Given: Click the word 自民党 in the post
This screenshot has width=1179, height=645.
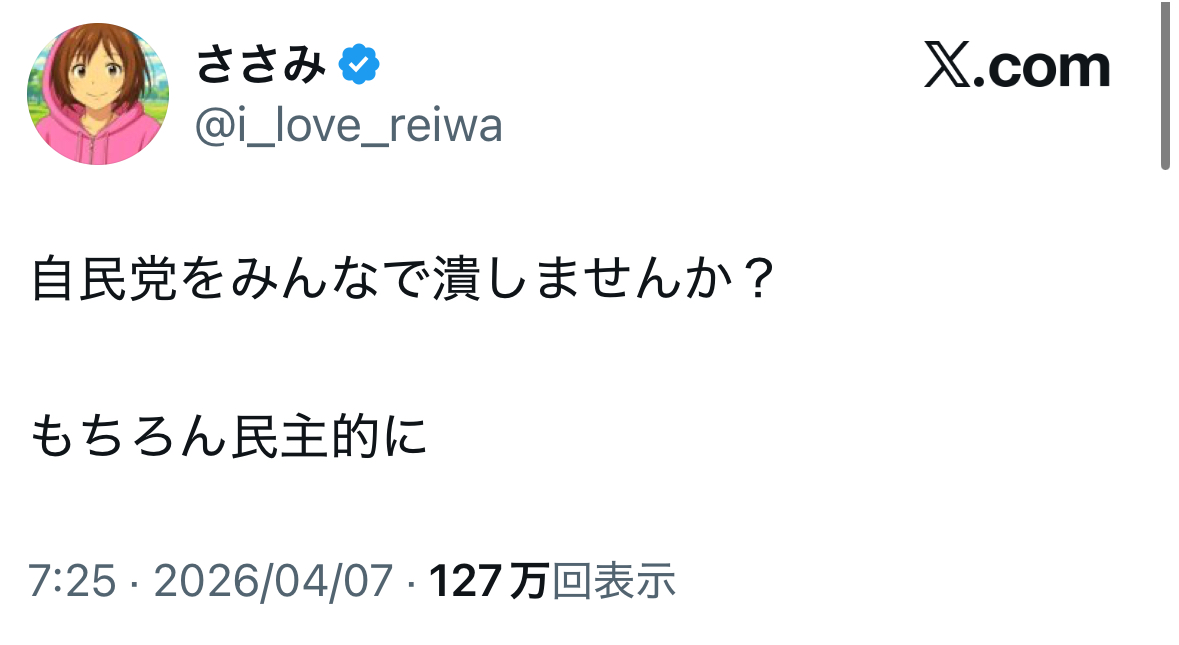Looking at the screenshot, I should click(103, 281).
